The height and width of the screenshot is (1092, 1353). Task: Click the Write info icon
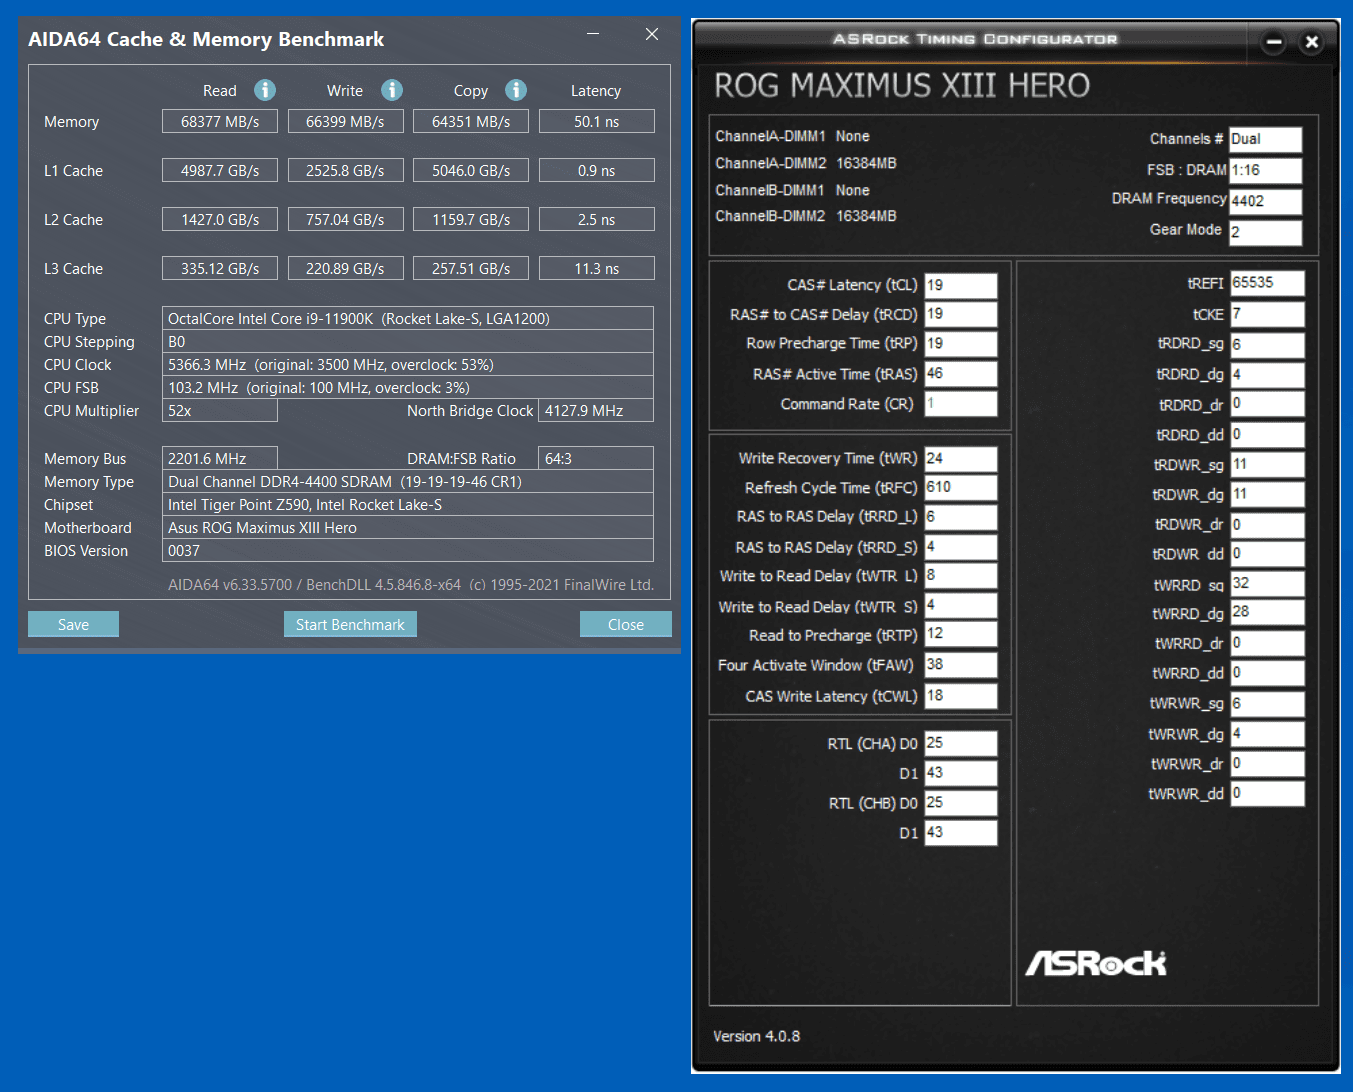[x=392, y=90]
